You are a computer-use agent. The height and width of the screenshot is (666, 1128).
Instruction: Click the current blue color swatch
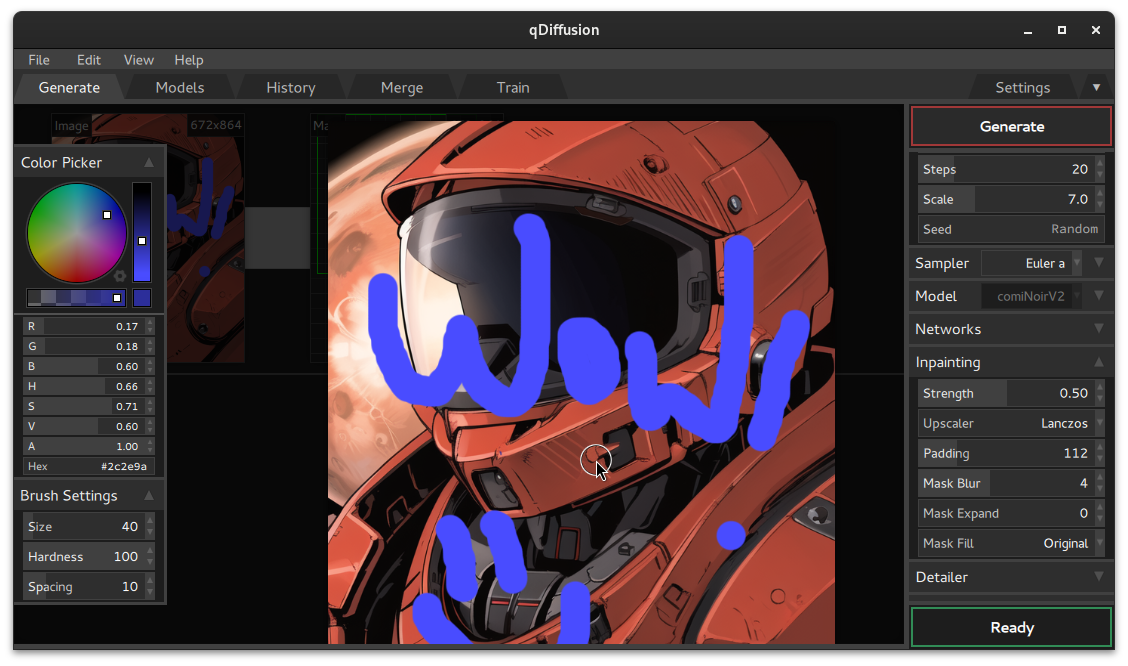tap(142, 298)
